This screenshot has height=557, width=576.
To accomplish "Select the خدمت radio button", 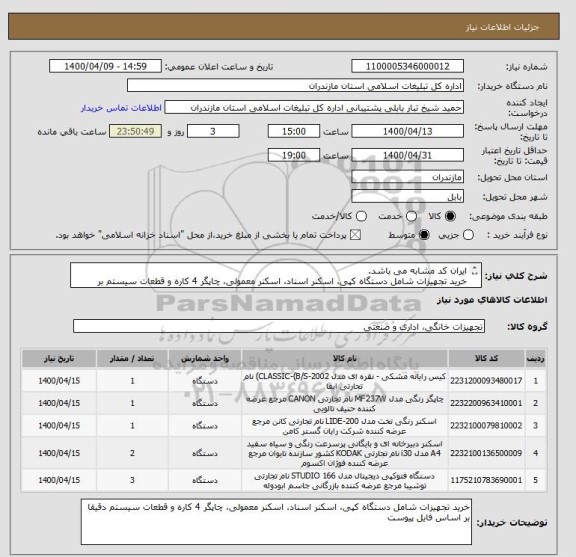I will point(411,216).
